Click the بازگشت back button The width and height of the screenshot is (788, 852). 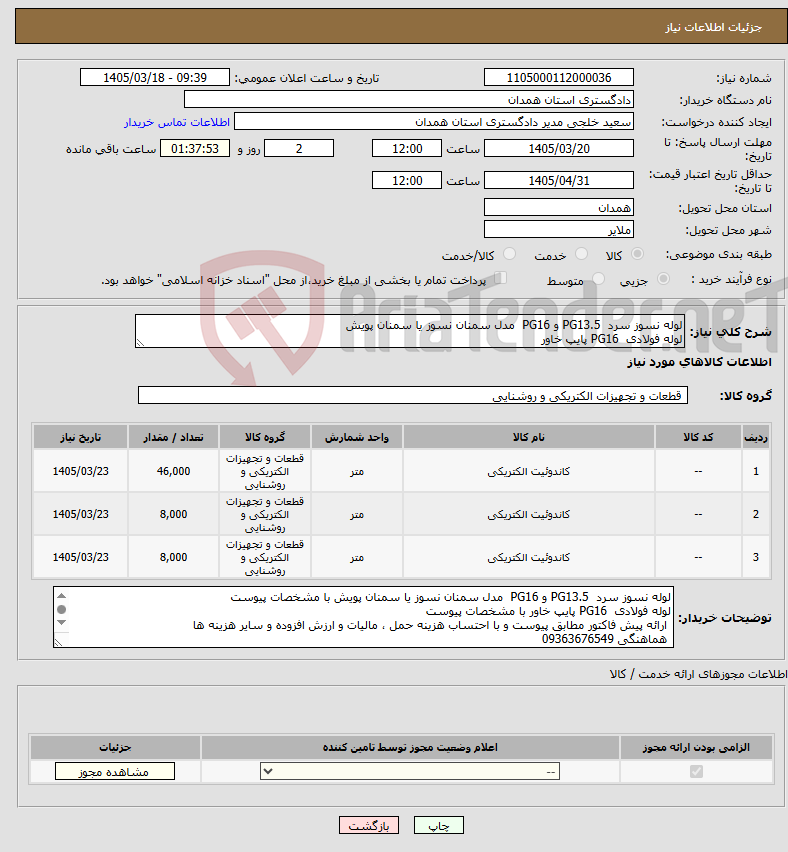click(368, 825)
